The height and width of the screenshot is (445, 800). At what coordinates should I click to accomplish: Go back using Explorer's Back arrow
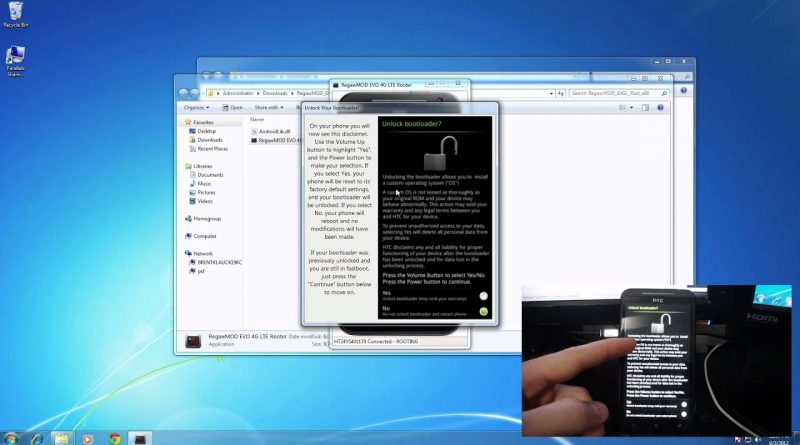[183, 93]
